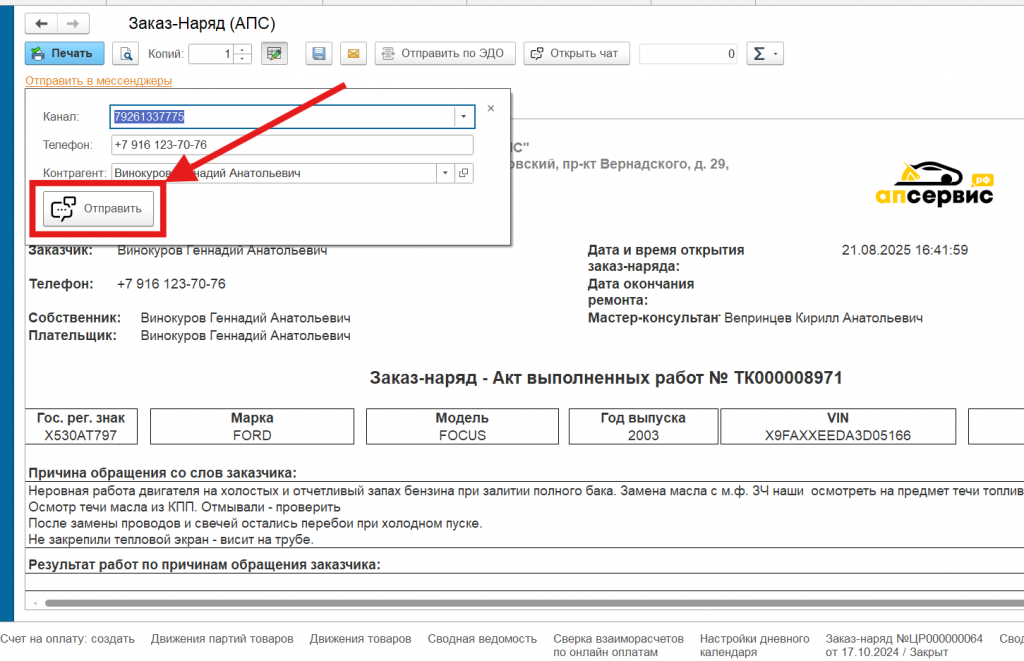Screen dimensions: 1024x661
Task: Click the Отправить send button
Action: pos(98,209)
